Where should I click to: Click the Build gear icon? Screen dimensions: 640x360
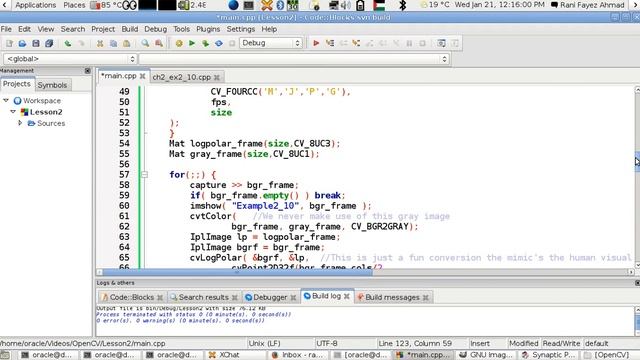(179, 43)
